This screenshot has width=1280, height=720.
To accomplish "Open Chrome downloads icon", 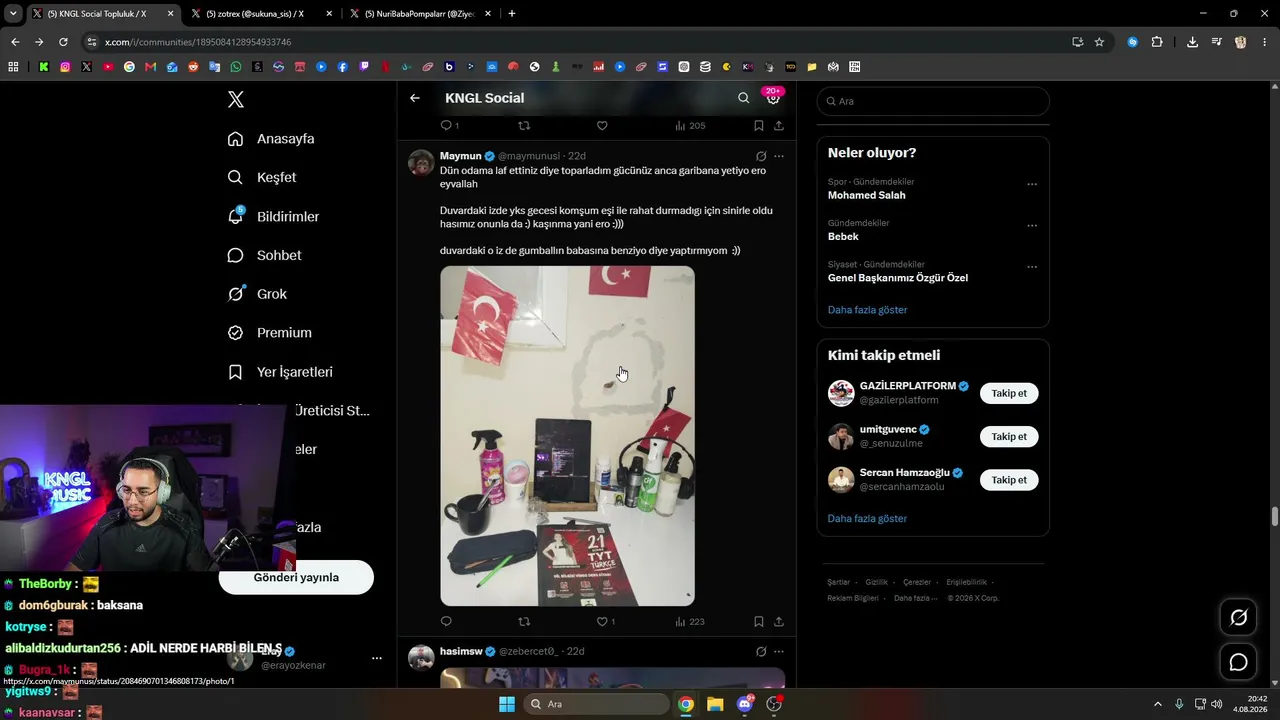I will click(1192, 42).
